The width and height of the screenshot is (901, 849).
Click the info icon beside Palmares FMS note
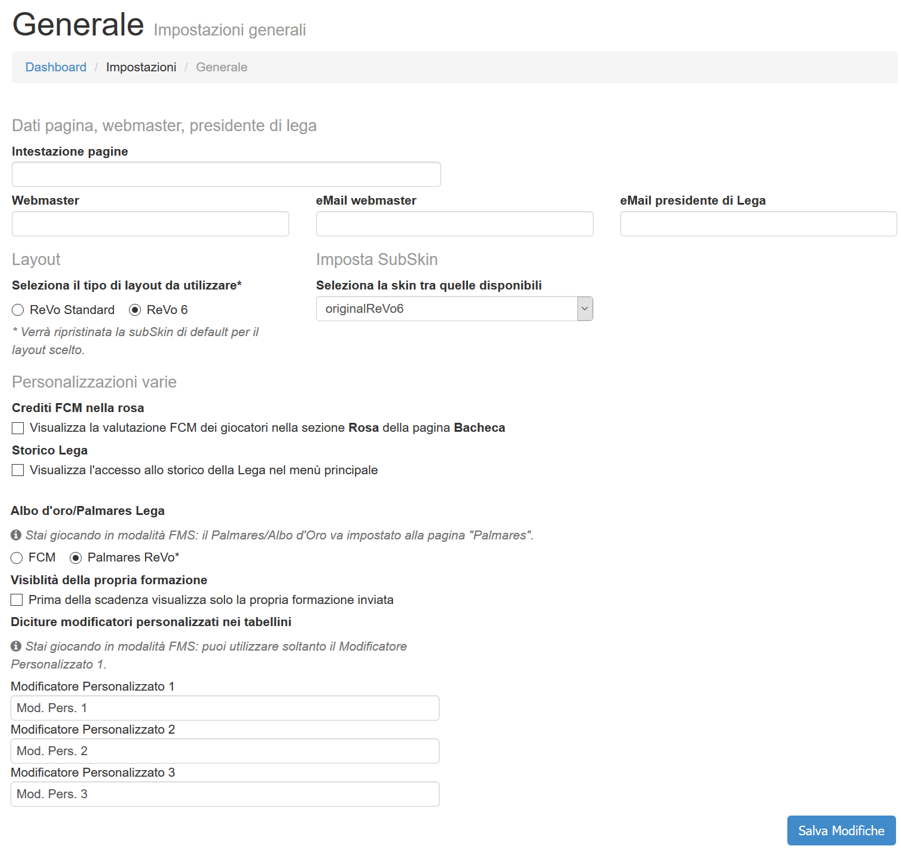[16, 535]
